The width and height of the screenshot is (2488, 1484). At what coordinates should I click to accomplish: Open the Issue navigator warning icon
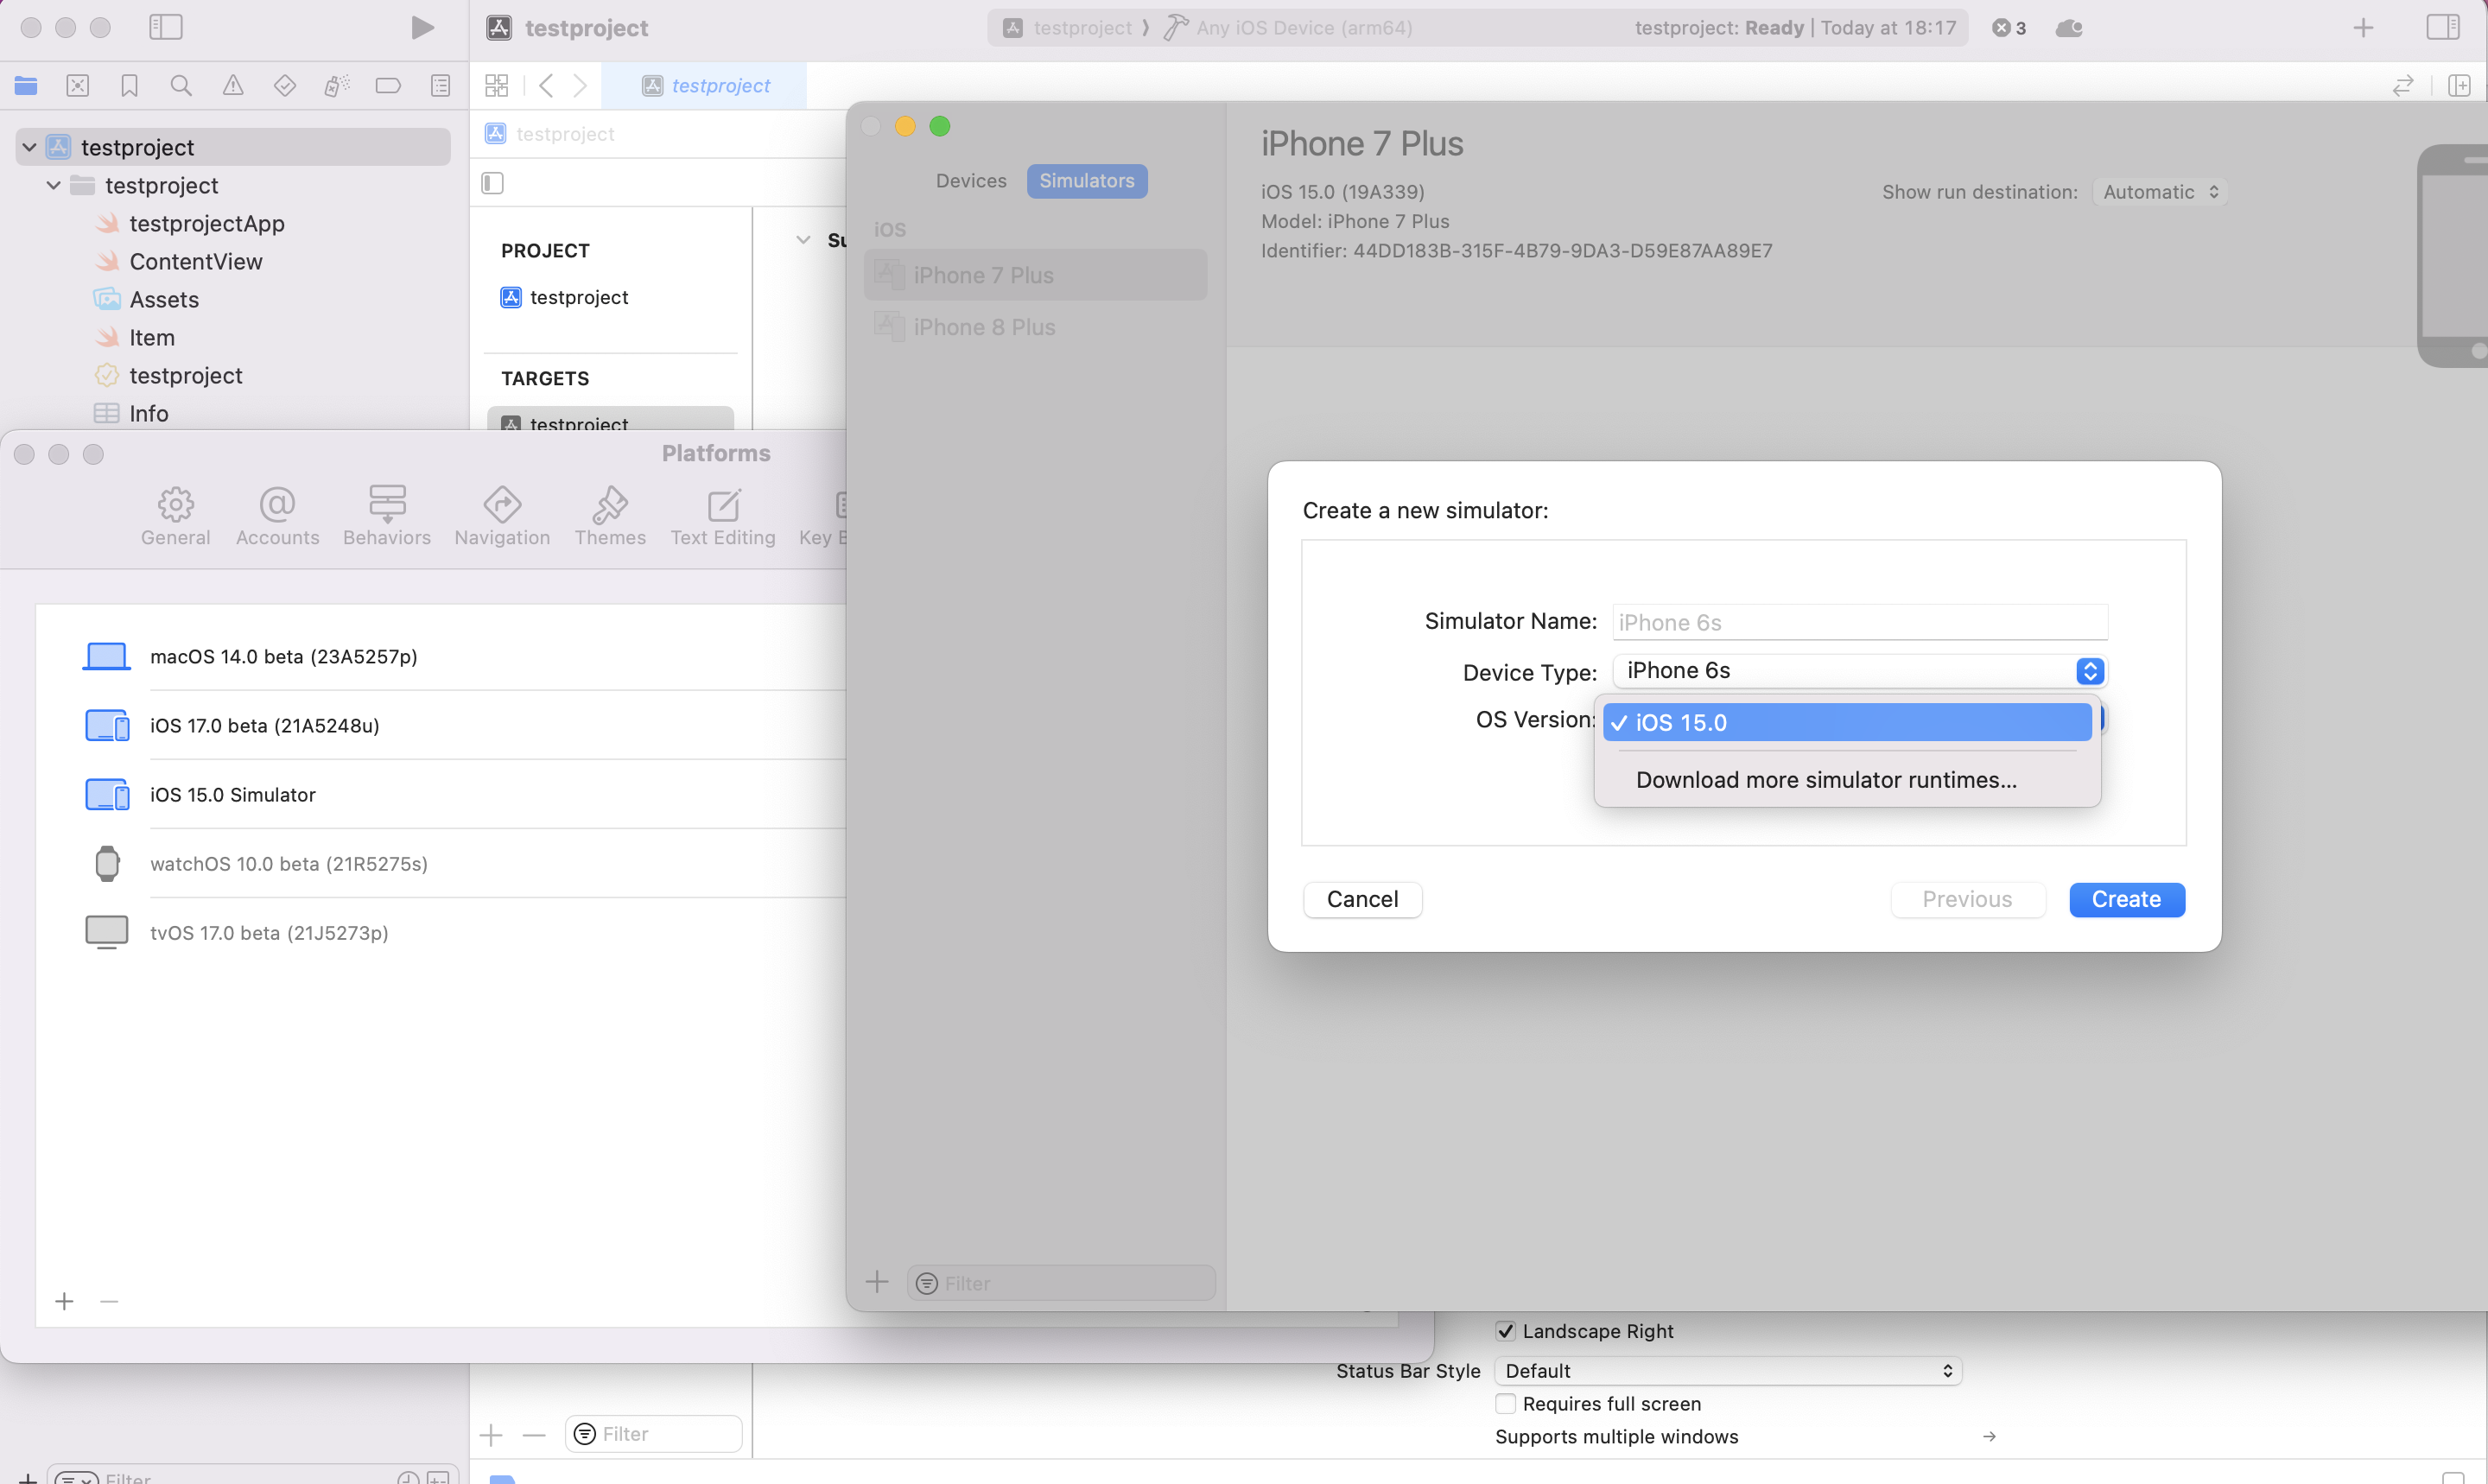(x=233, y=86)
